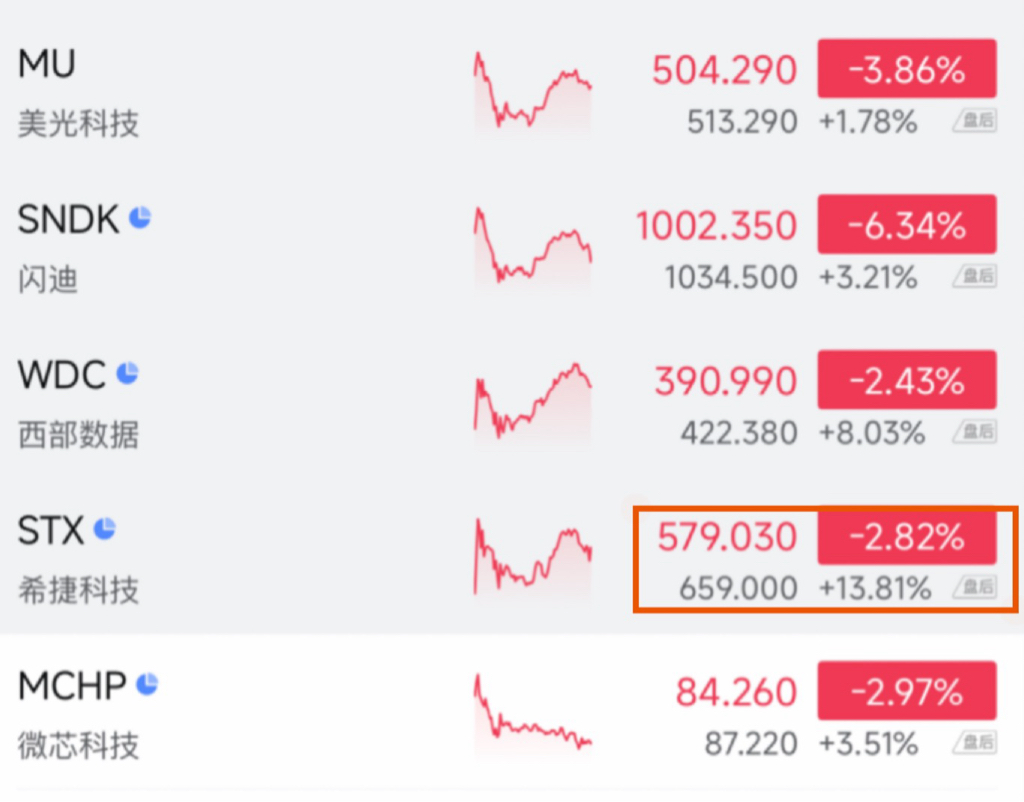
Task: Tap the after-hours badge in WDC row
Action: click(x=974, y=432)
